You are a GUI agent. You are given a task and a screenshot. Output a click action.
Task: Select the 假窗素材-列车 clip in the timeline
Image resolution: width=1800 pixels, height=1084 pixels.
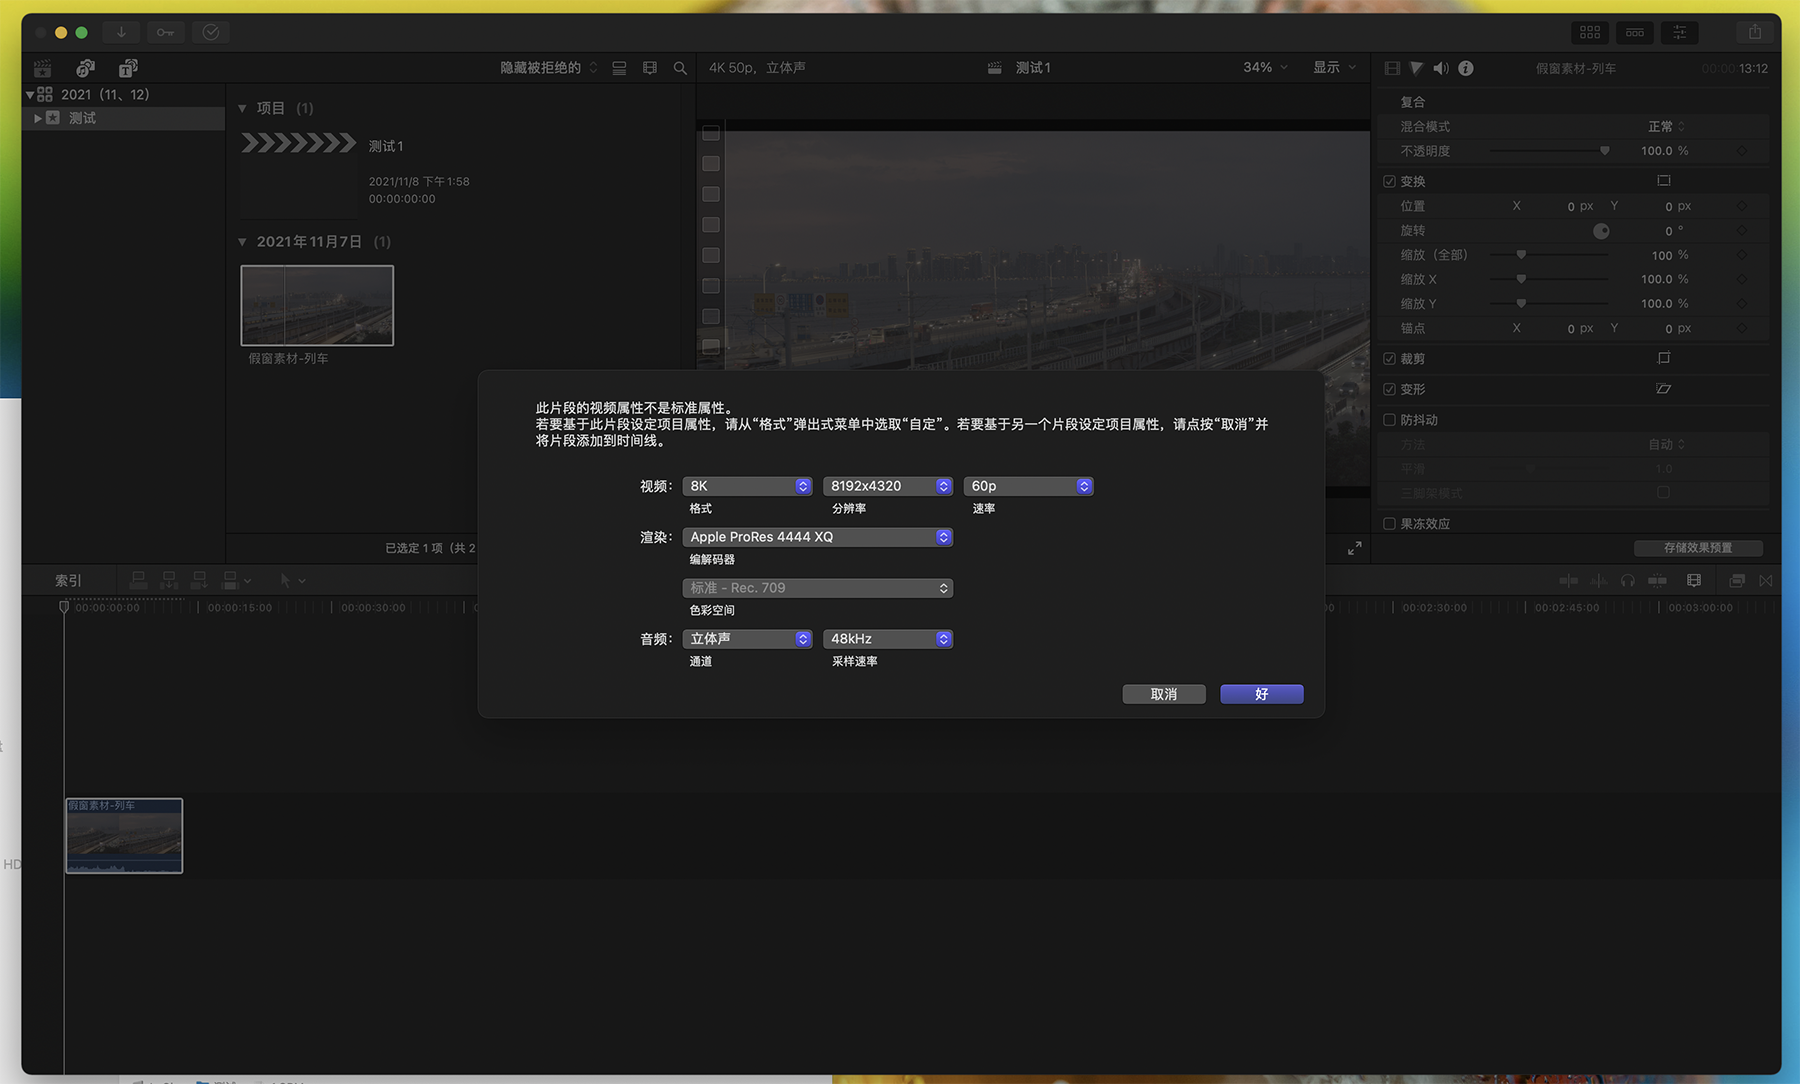(123, 836)
